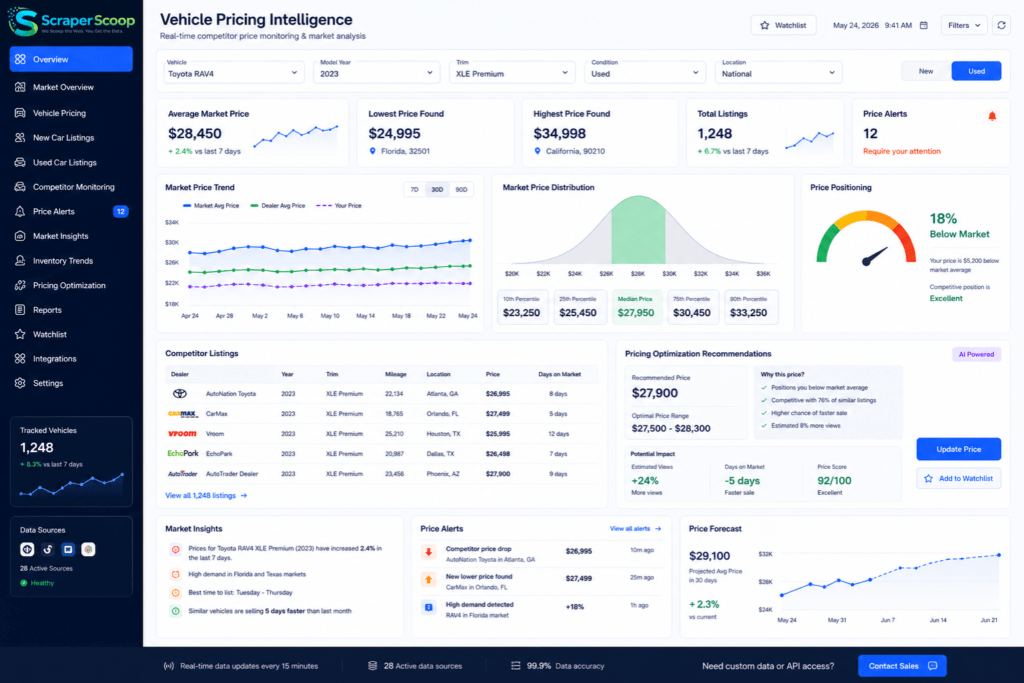Click the Update Price button

(x=958, y=449)
